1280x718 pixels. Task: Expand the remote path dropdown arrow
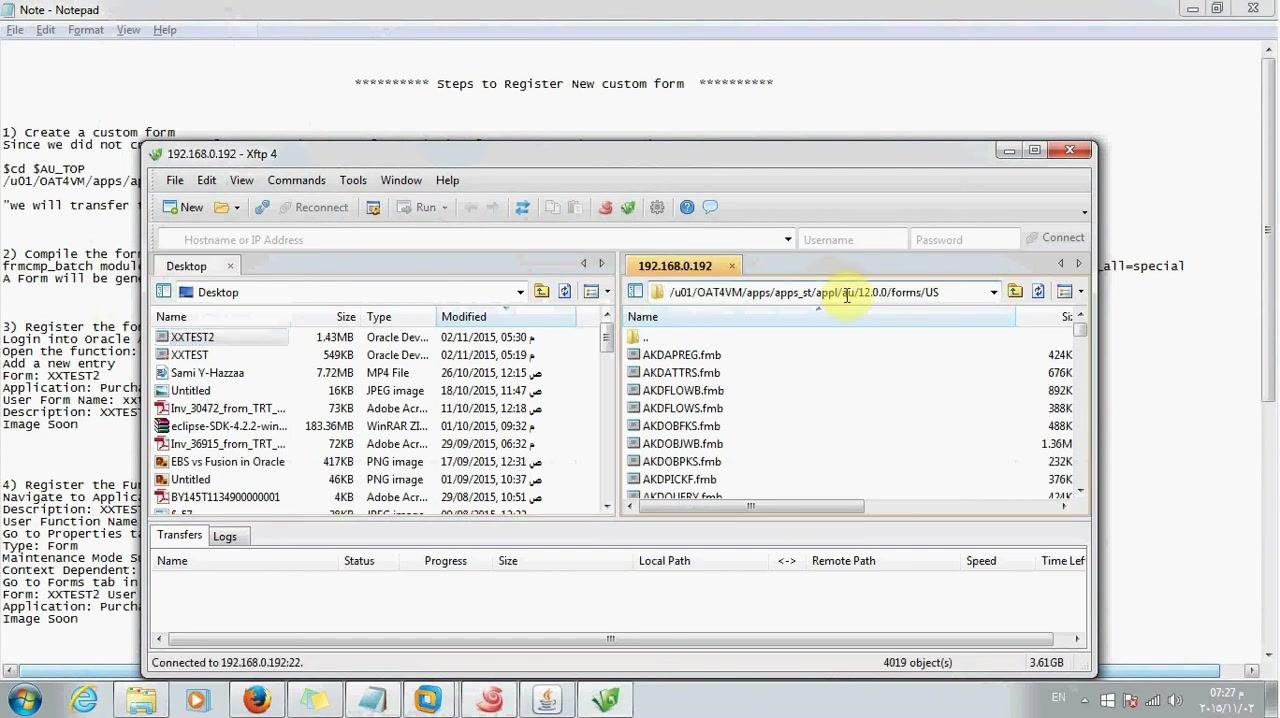[993, 293]
